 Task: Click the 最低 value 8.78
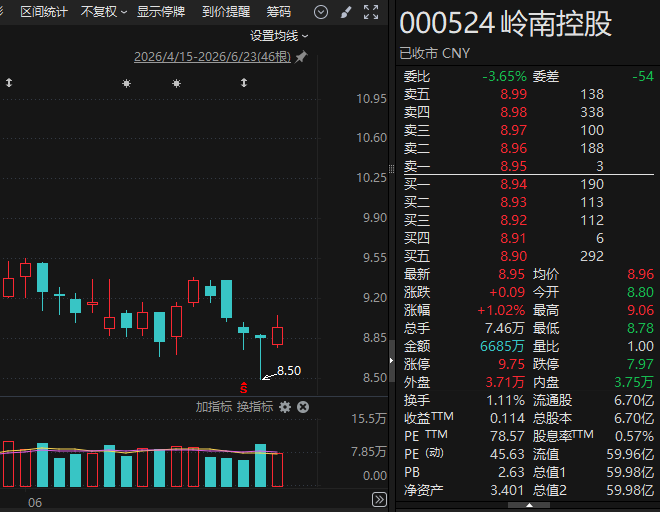point(640,328)
